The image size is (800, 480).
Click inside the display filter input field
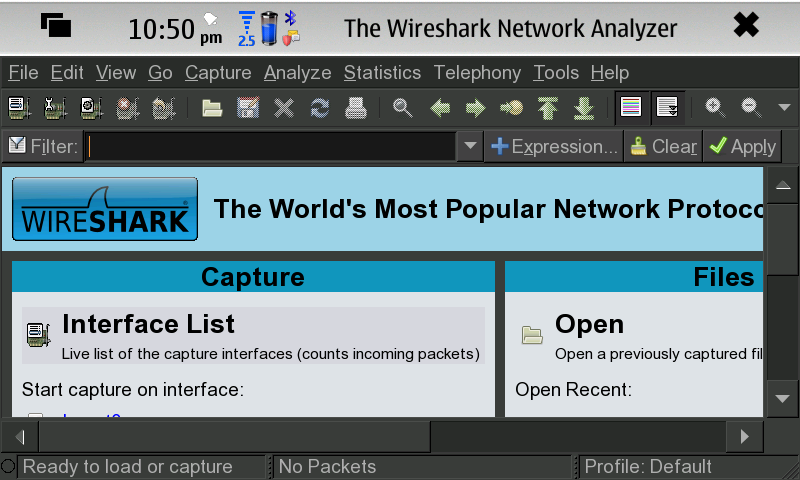tap(270, 146)
